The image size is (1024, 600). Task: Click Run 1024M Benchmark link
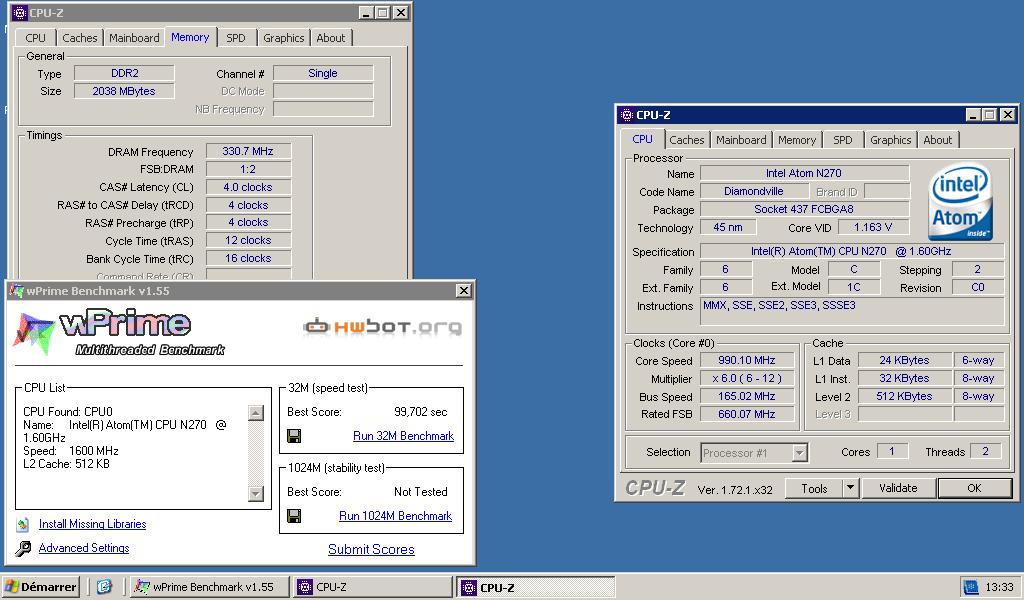tap(395, 516)
